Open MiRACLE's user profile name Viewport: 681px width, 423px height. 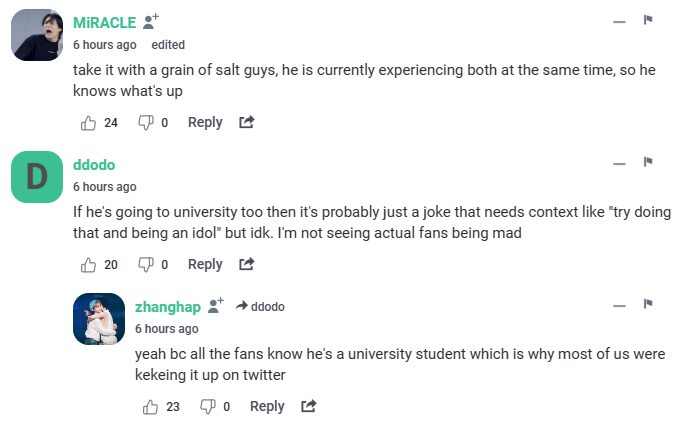click(x=104, y=22)
